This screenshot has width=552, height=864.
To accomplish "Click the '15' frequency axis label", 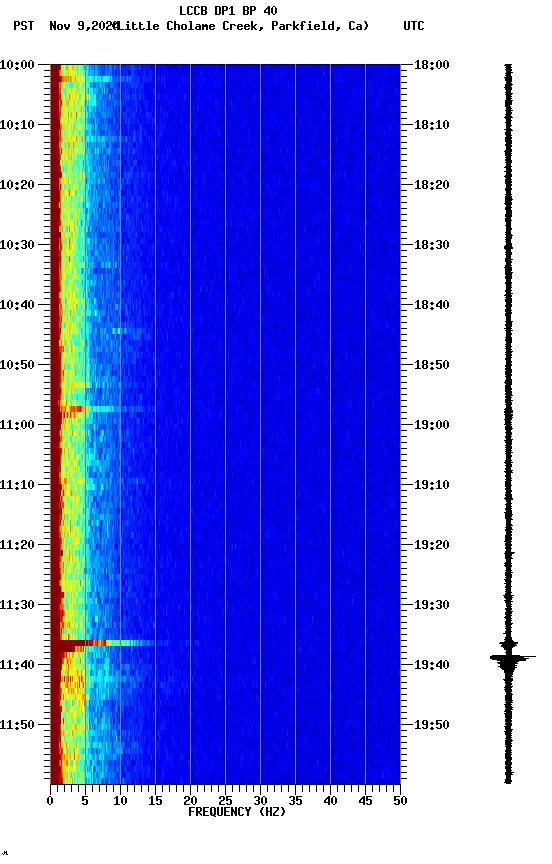I will [x=155, y=801].
